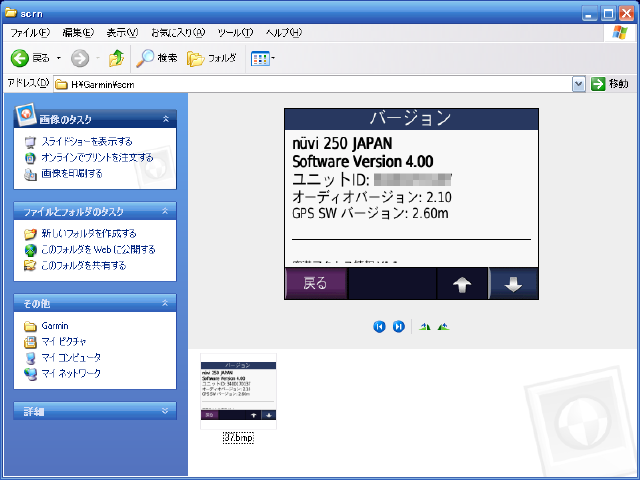
Task: Rotate image counterclockwise
Action: click(x=443, y=327)
